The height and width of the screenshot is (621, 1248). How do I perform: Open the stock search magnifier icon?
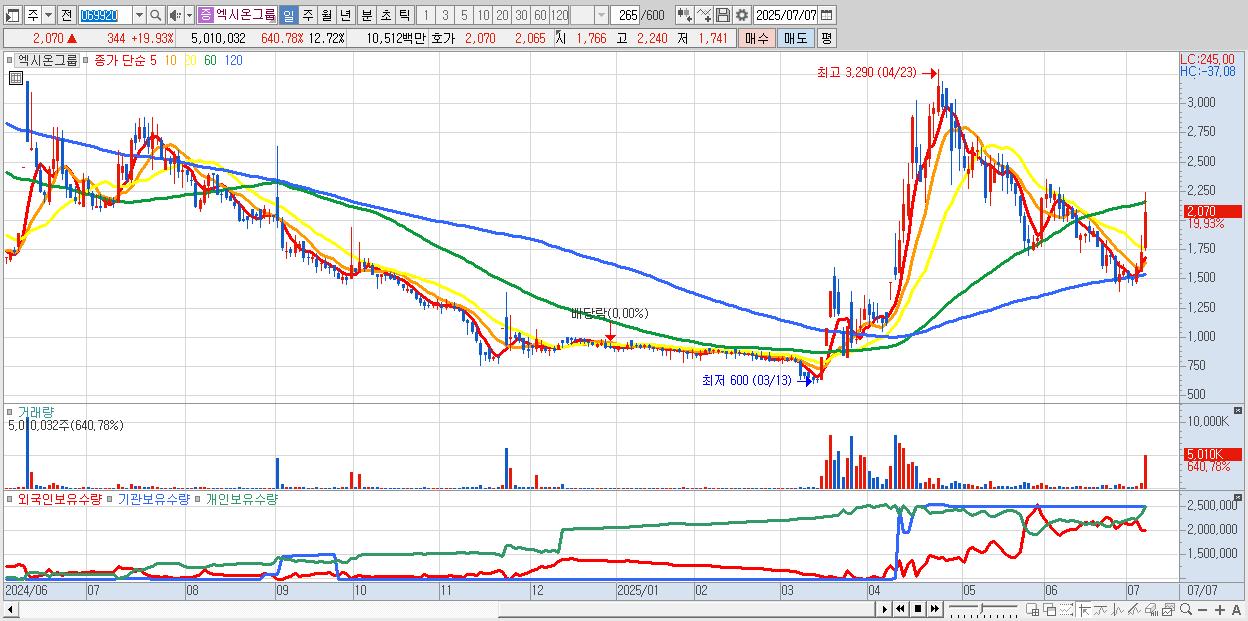(155, 15)
